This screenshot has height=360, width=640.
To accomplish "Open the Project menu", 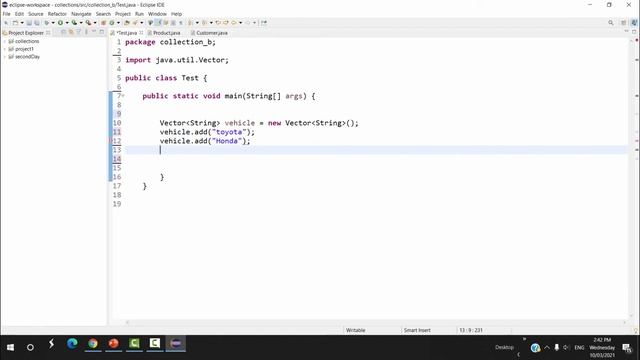I will click(x=122, y=14).
